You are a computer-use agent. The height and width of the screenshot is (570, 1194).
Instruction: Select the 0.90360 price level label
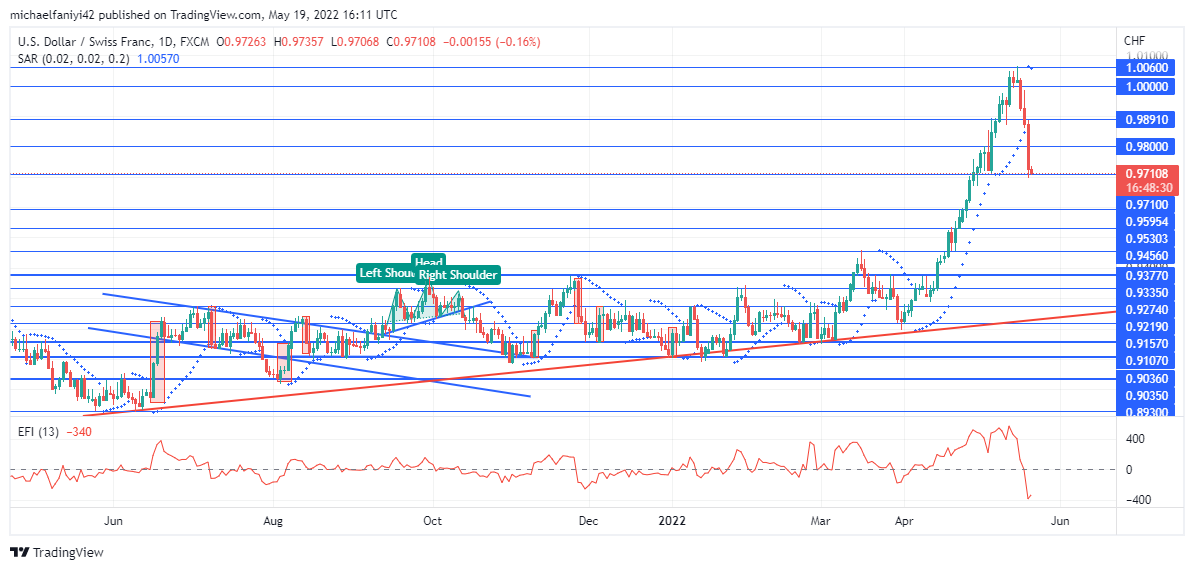[1146, 378]
